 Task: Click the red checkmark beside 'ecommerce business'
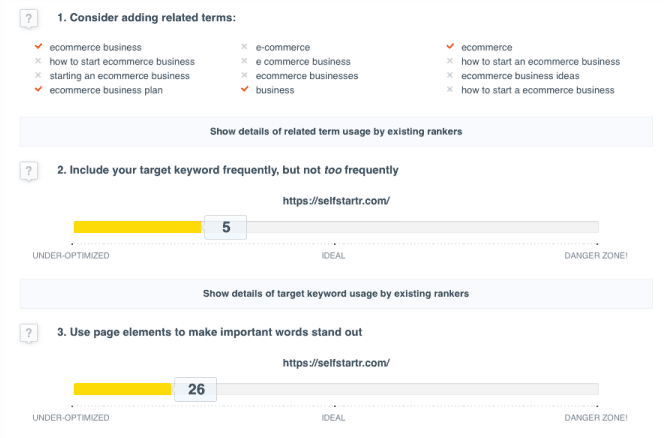39,46
